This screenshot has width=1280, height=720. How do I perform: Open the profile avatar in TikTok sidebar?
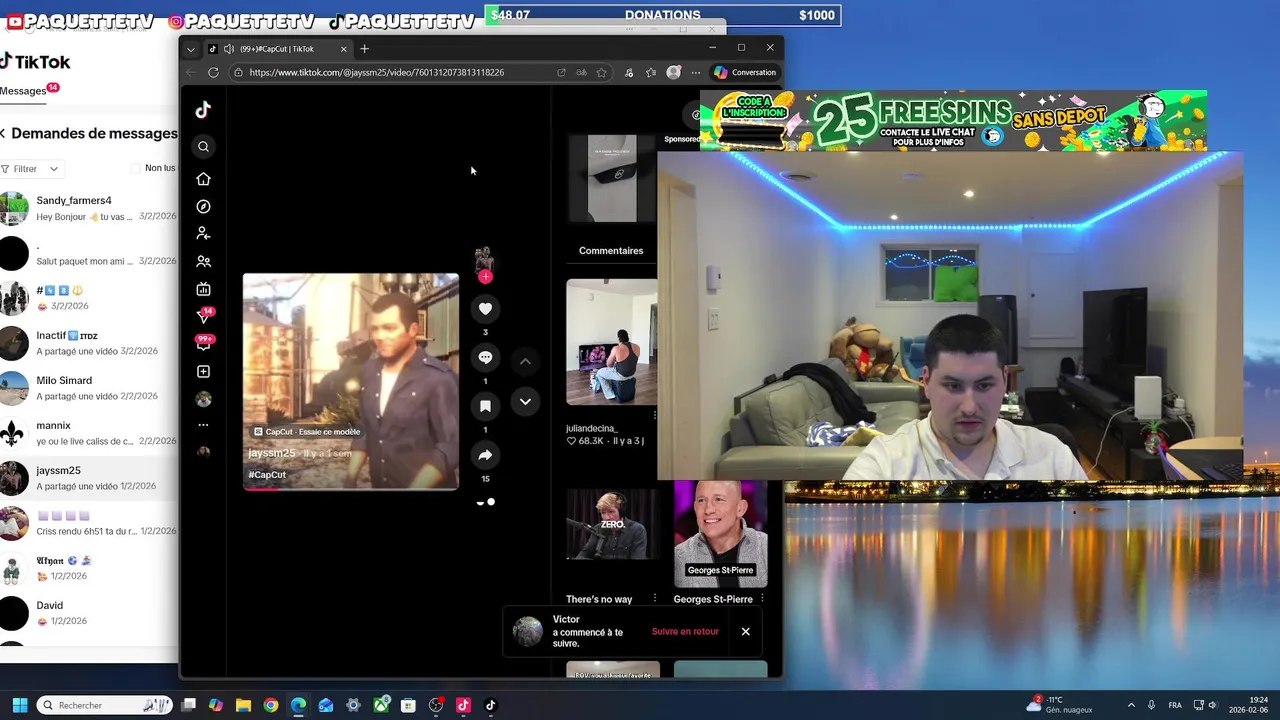point(203,399)
